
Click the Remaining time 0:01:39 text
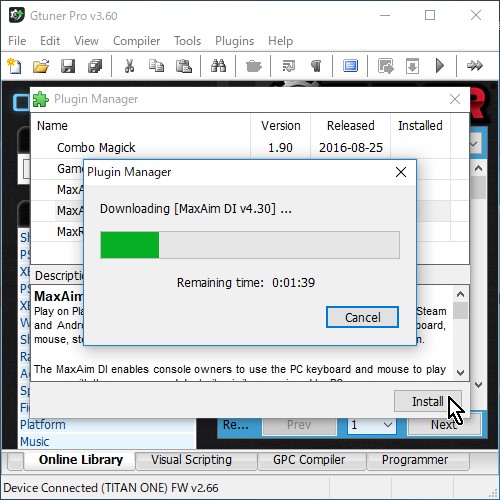pos(246,283)
